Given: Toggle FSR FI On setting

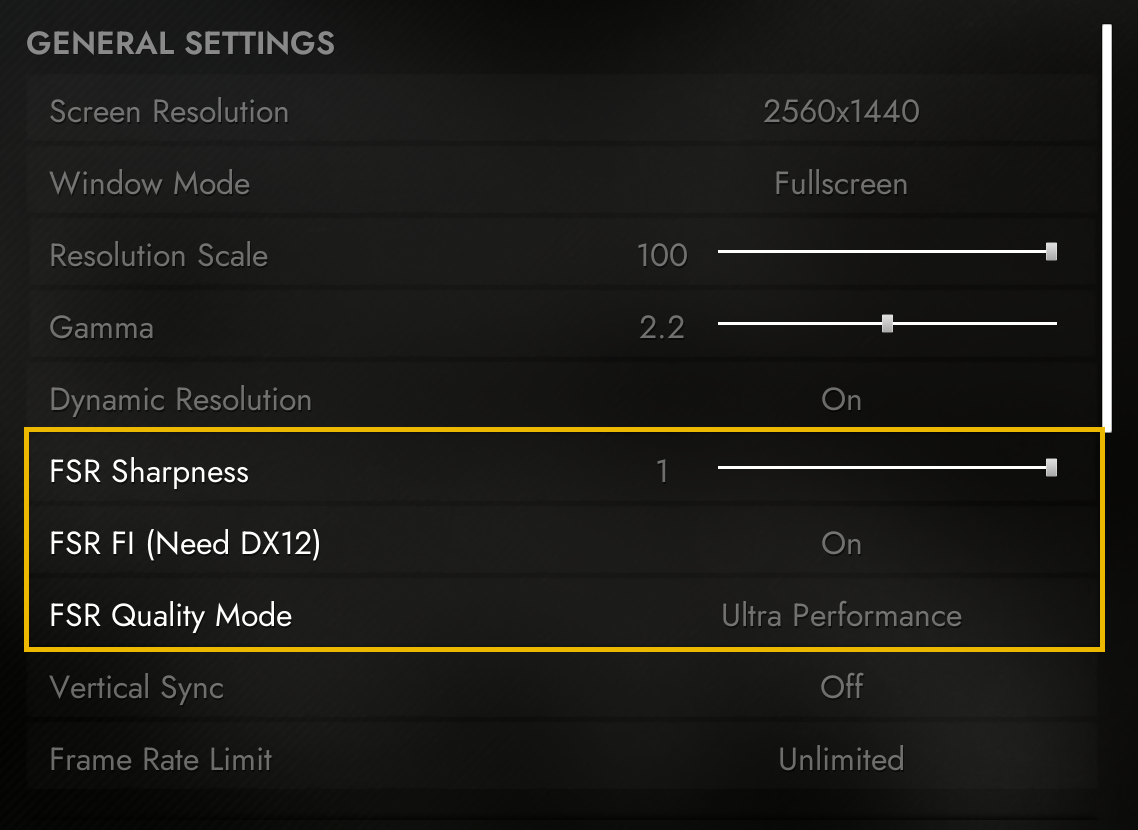Looking at the screenshot, I should pyautogui.click(x=841, y=544).
